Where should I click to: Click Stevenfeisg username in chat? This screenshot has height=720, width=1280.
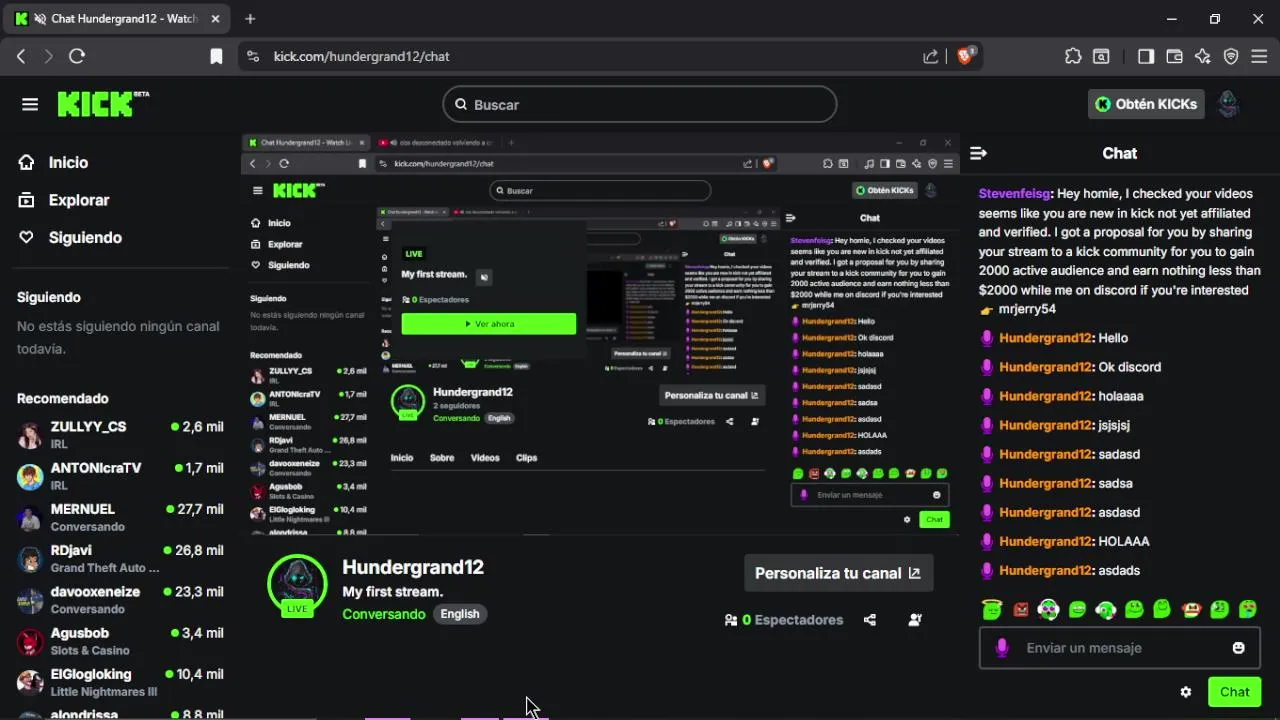[1014, 193]
